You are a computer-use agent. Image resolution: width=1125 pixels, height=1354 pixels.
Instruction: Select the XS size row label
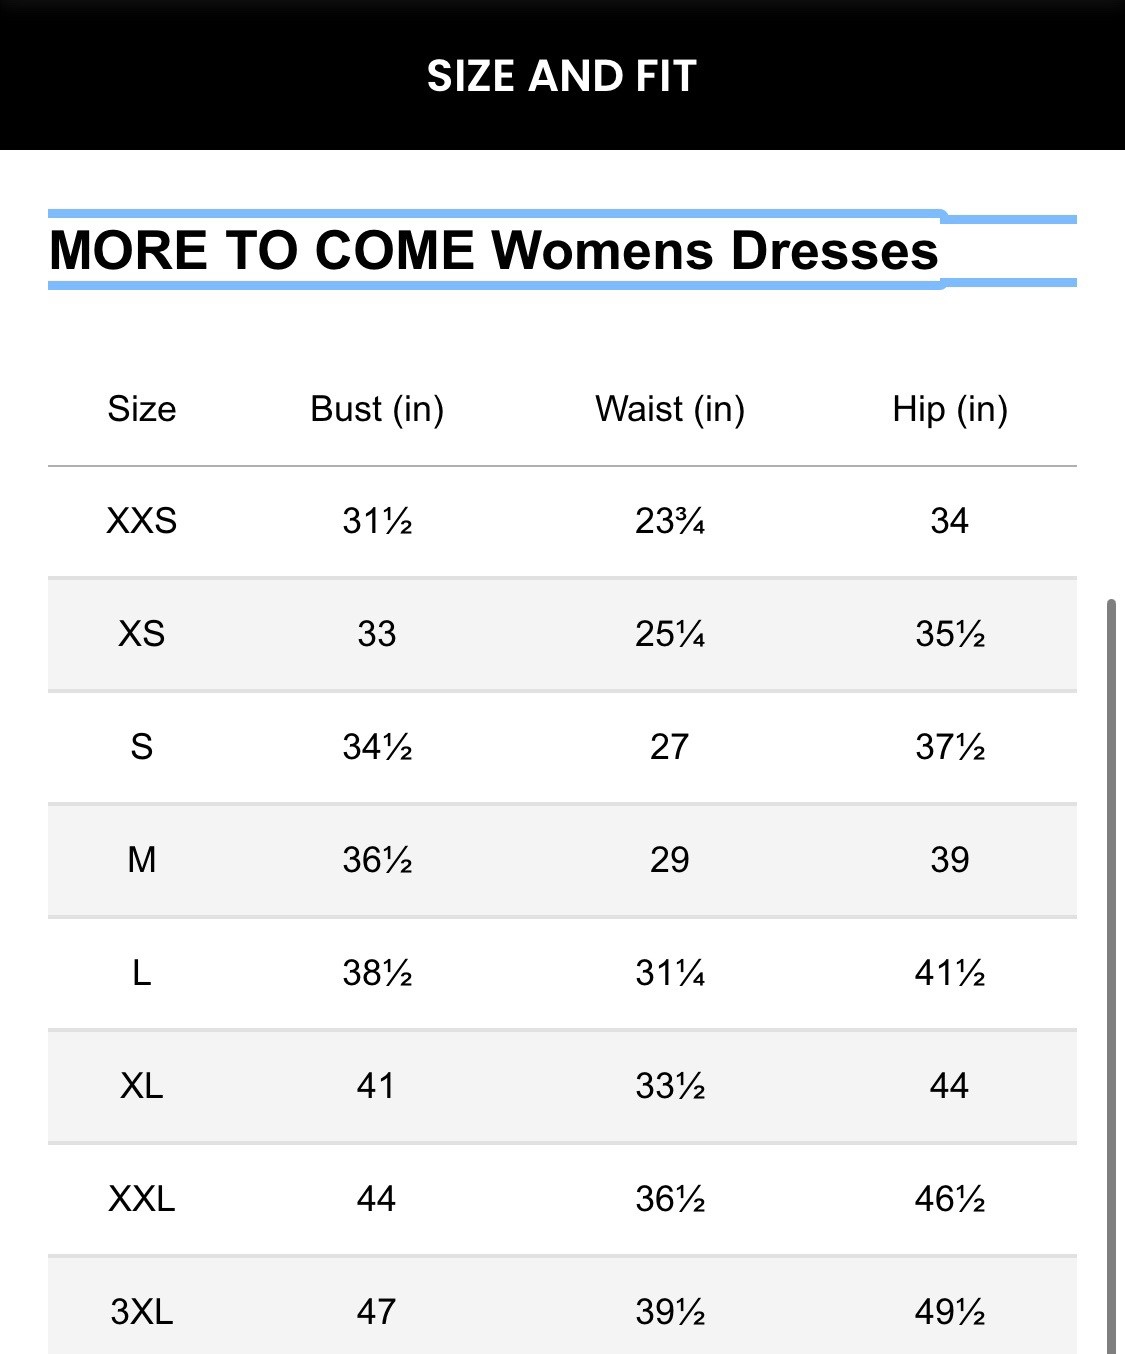coord(142,634)
